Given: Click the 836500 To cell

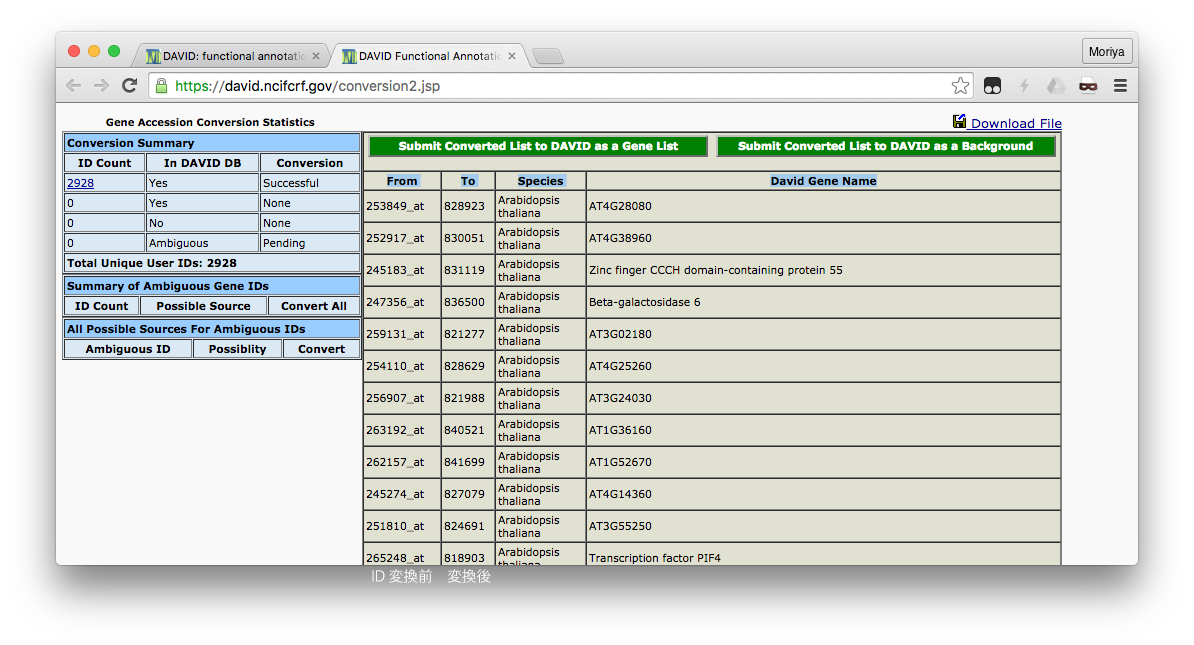Looking at the screenshot, I should [x=468, y=302].
